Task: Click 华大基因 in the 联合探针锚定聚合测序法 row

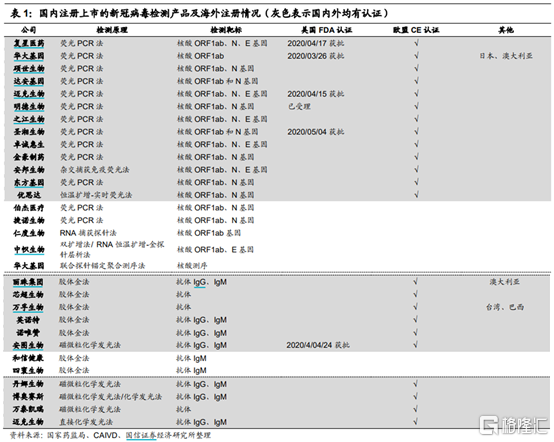Action: click(x=29, y=266)
